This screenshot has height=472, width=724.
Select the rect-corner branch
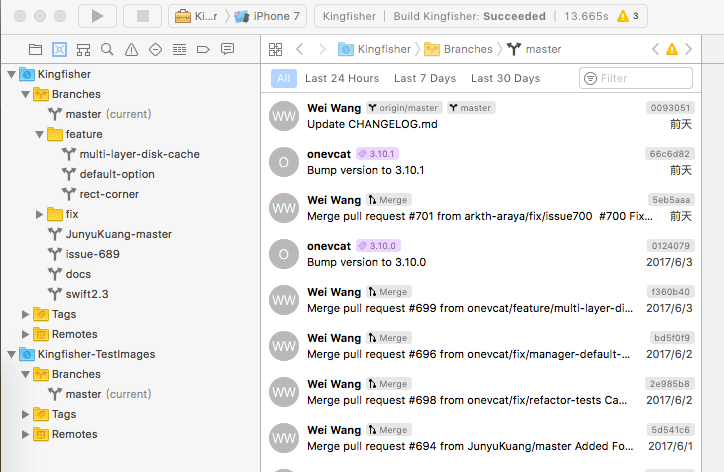100,194
